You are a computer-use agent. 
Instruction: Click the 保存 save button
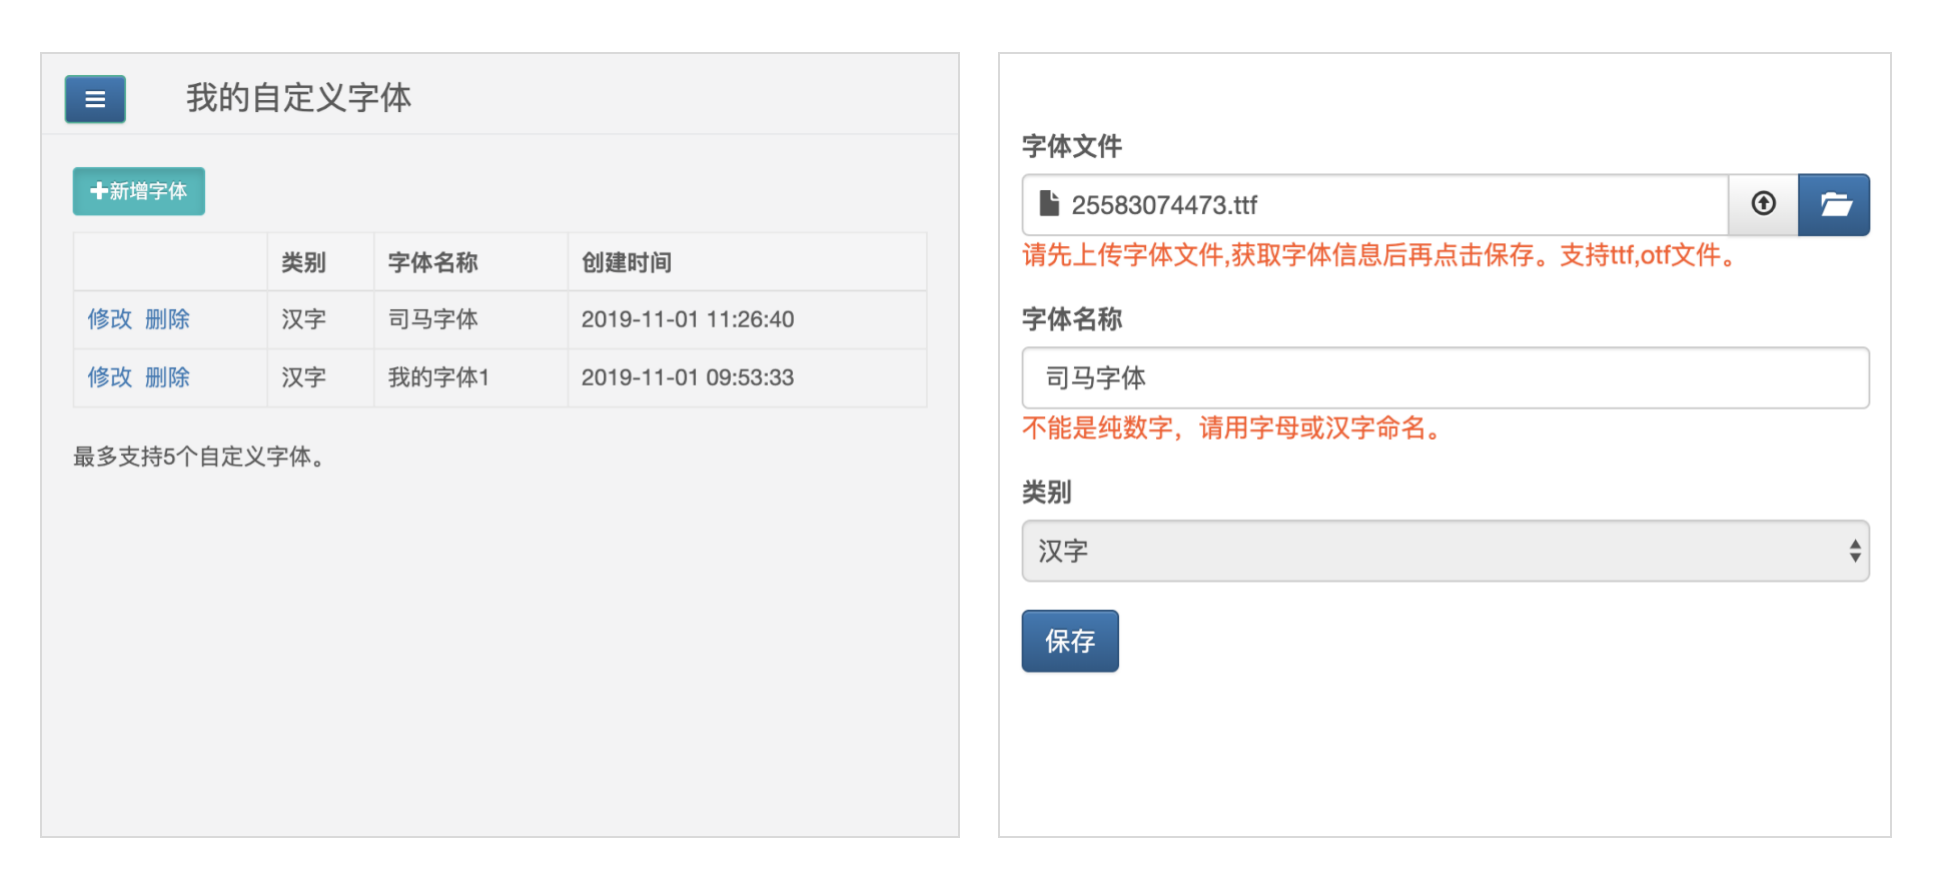1070,641
